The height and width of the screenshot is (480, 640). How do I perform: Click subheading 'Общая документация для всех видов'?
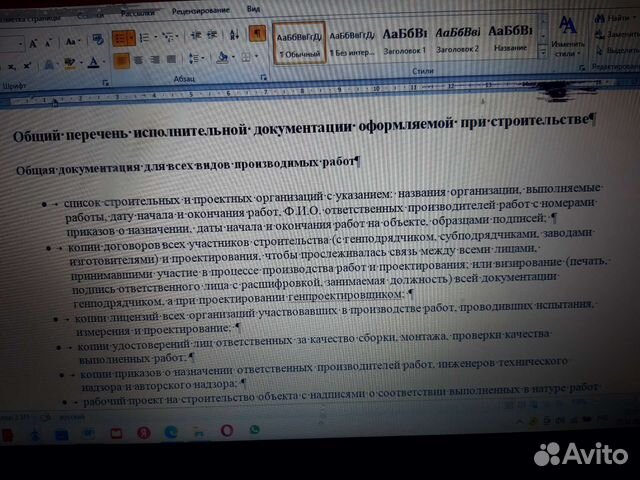pos(125,167)
